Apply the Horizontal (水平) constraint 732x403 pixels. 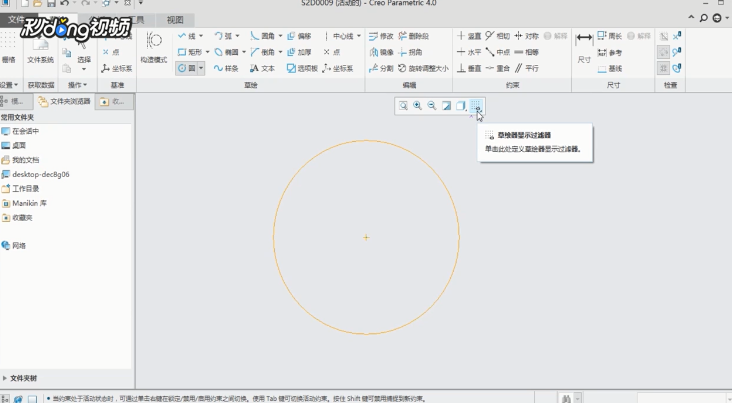(x=469, y=52)
